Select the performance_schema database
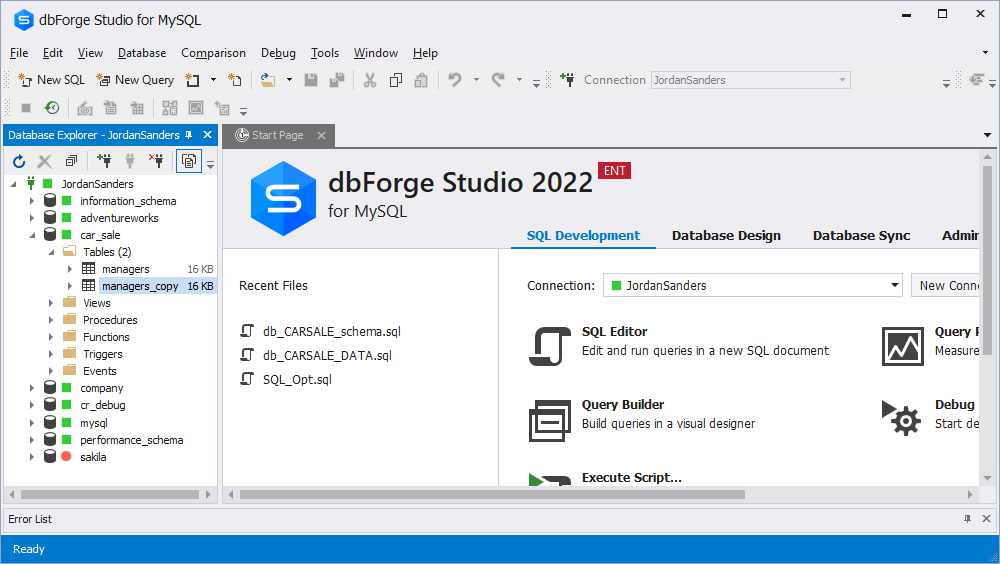The height and width of the screenshot is (564, 1000). tap(131, 440)
